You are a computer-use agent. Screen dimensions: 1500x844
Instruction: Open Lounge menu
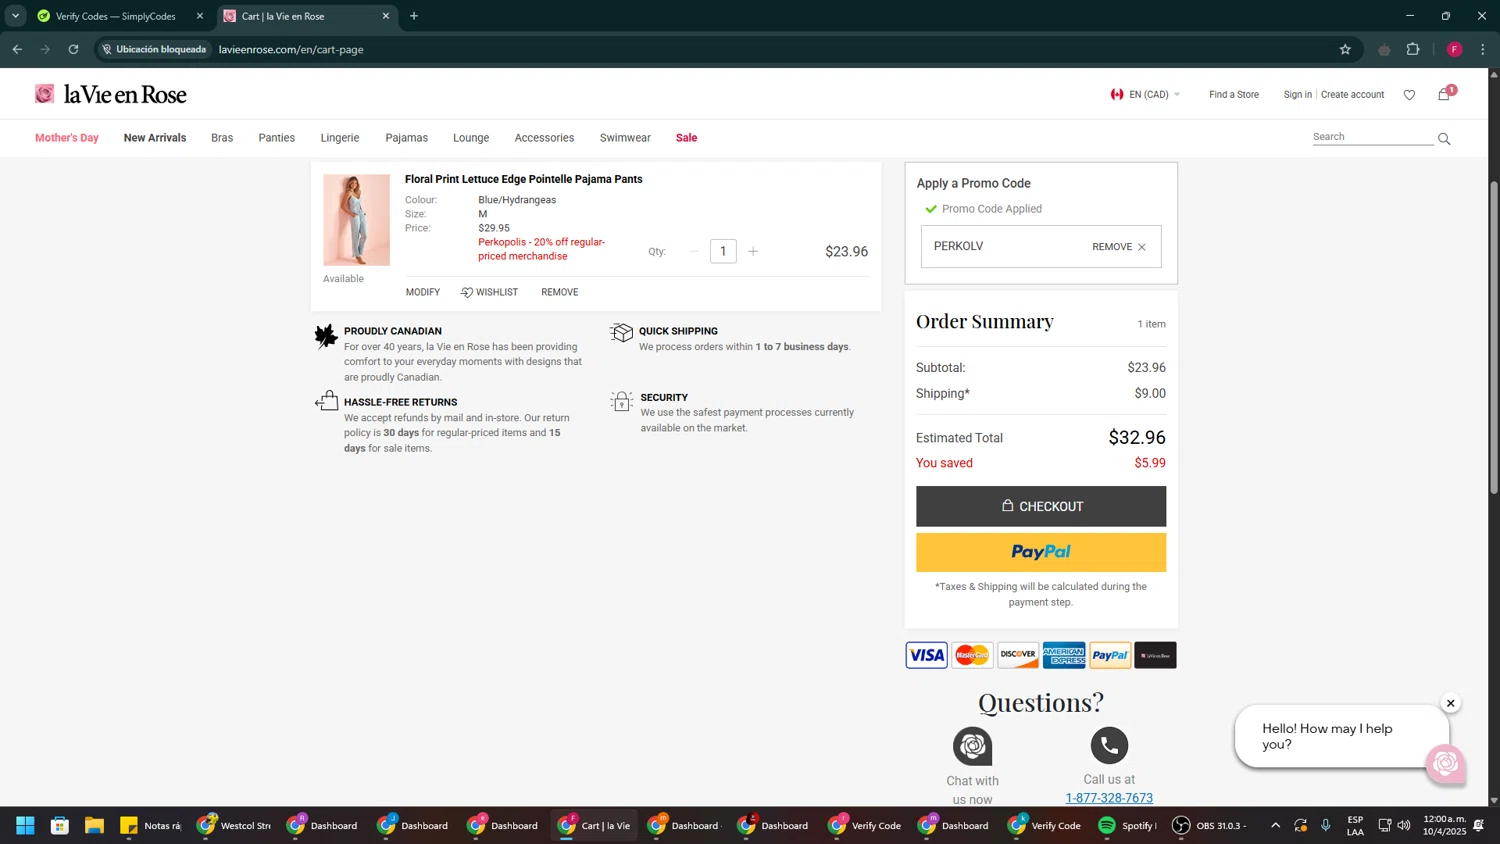(471, 138)
